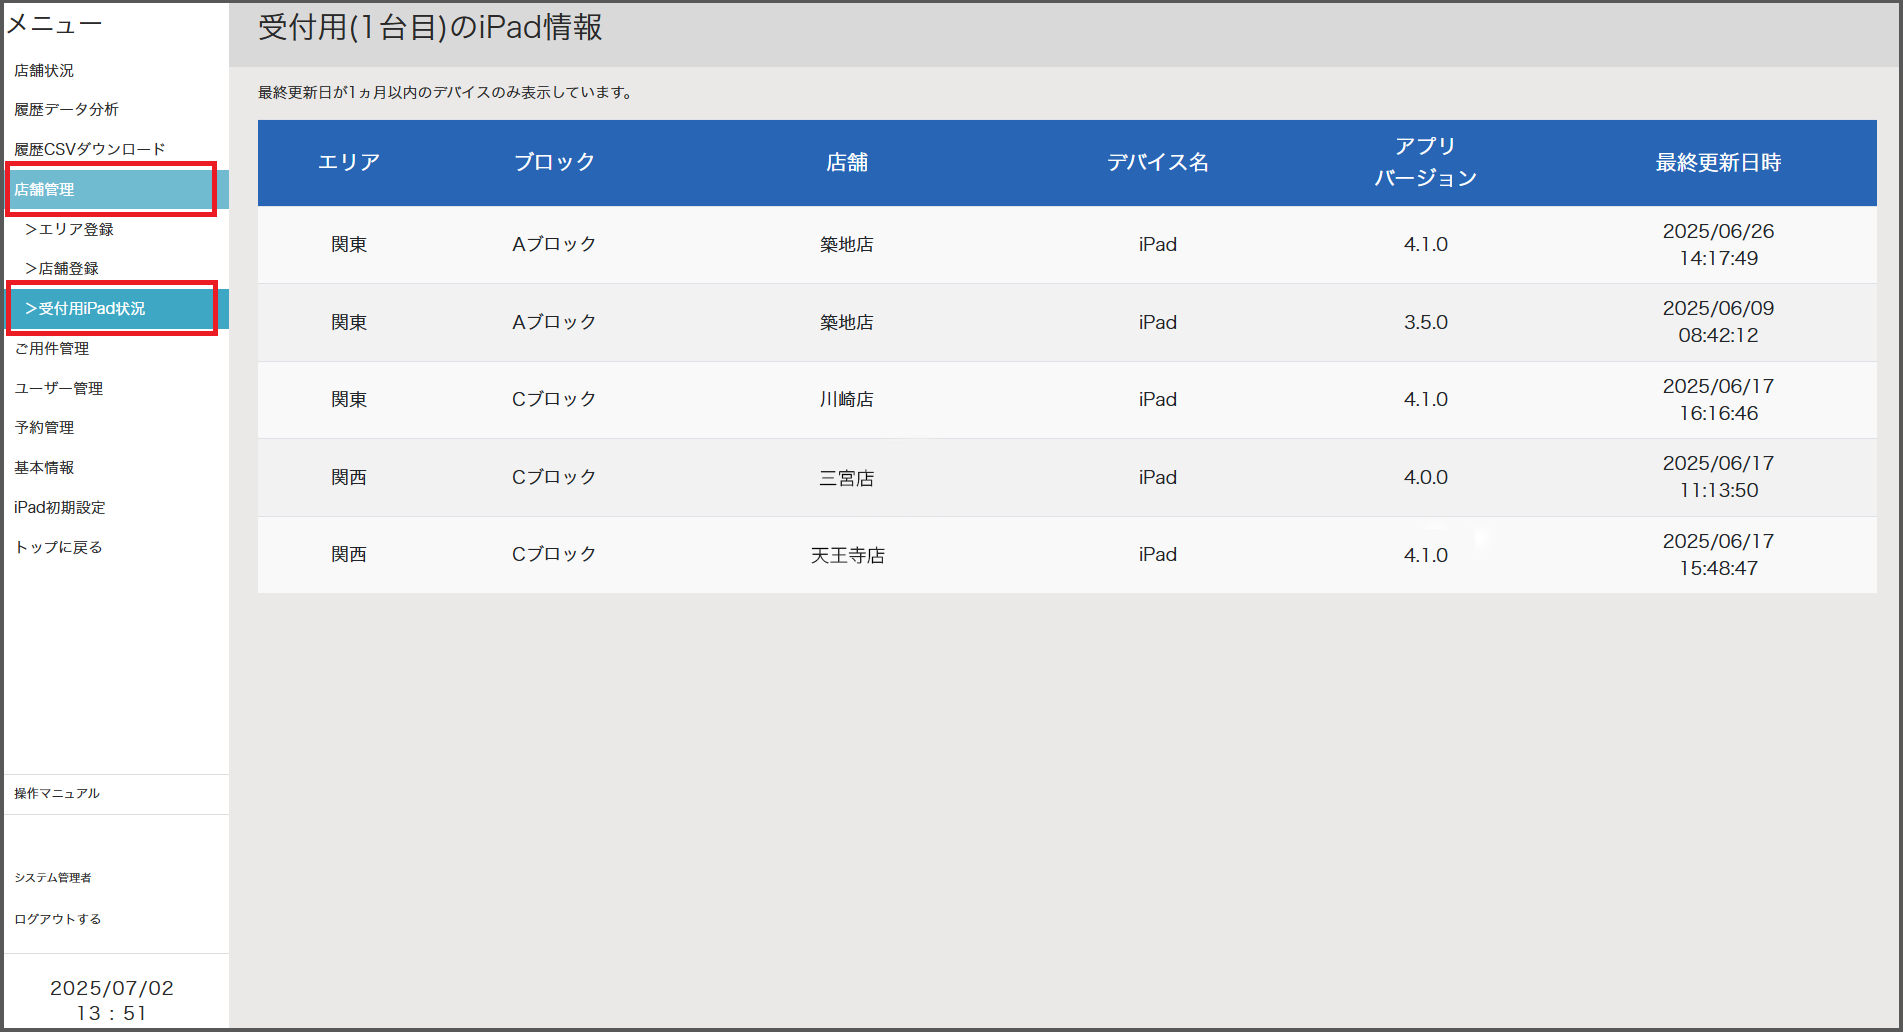1903x1032 pixels.
Task: Click the トップに戻る link
Action: (x=59, y=547)
